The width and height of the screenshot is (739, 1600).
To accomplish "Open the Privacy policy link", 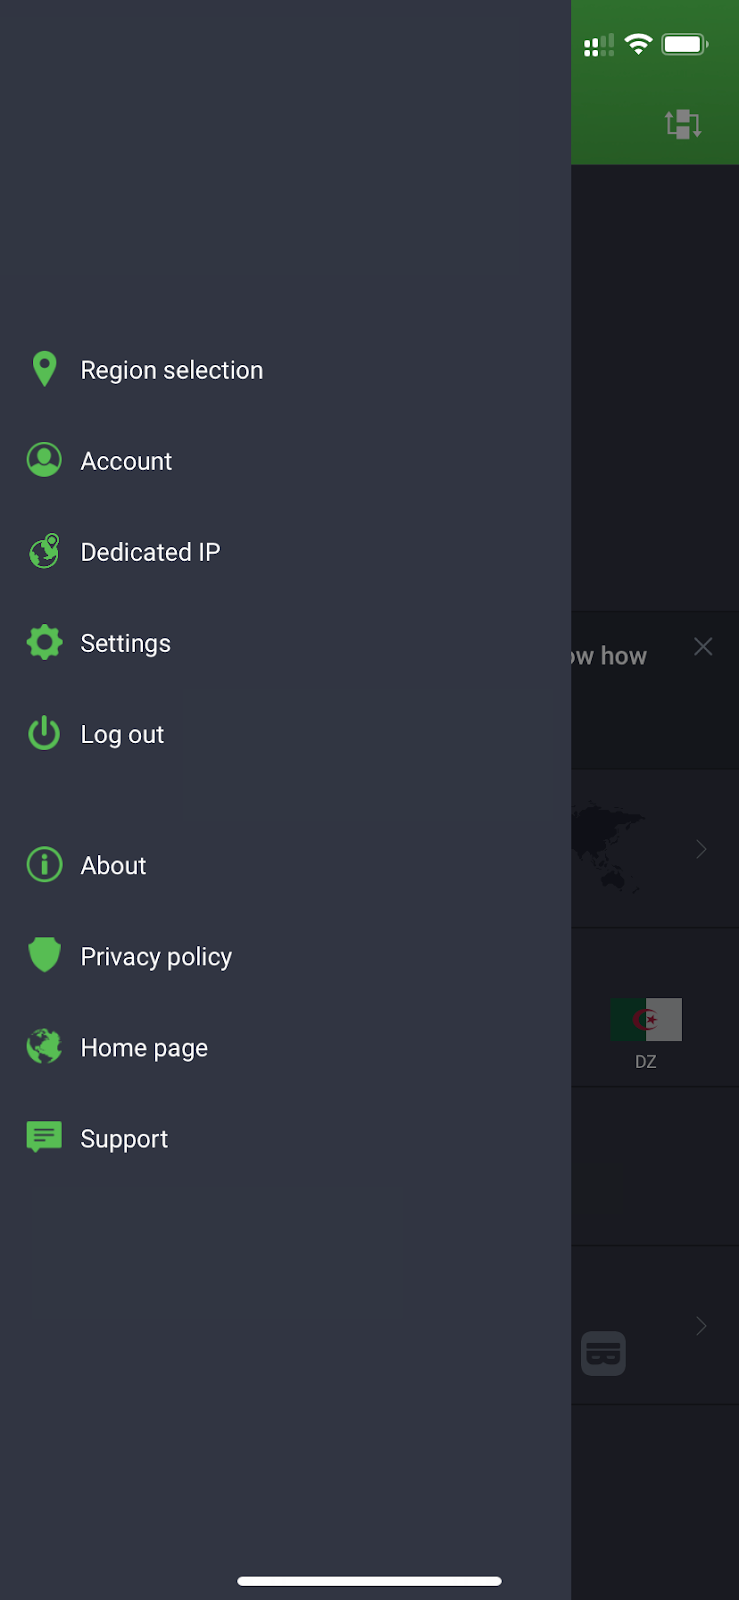I will 156,957.
